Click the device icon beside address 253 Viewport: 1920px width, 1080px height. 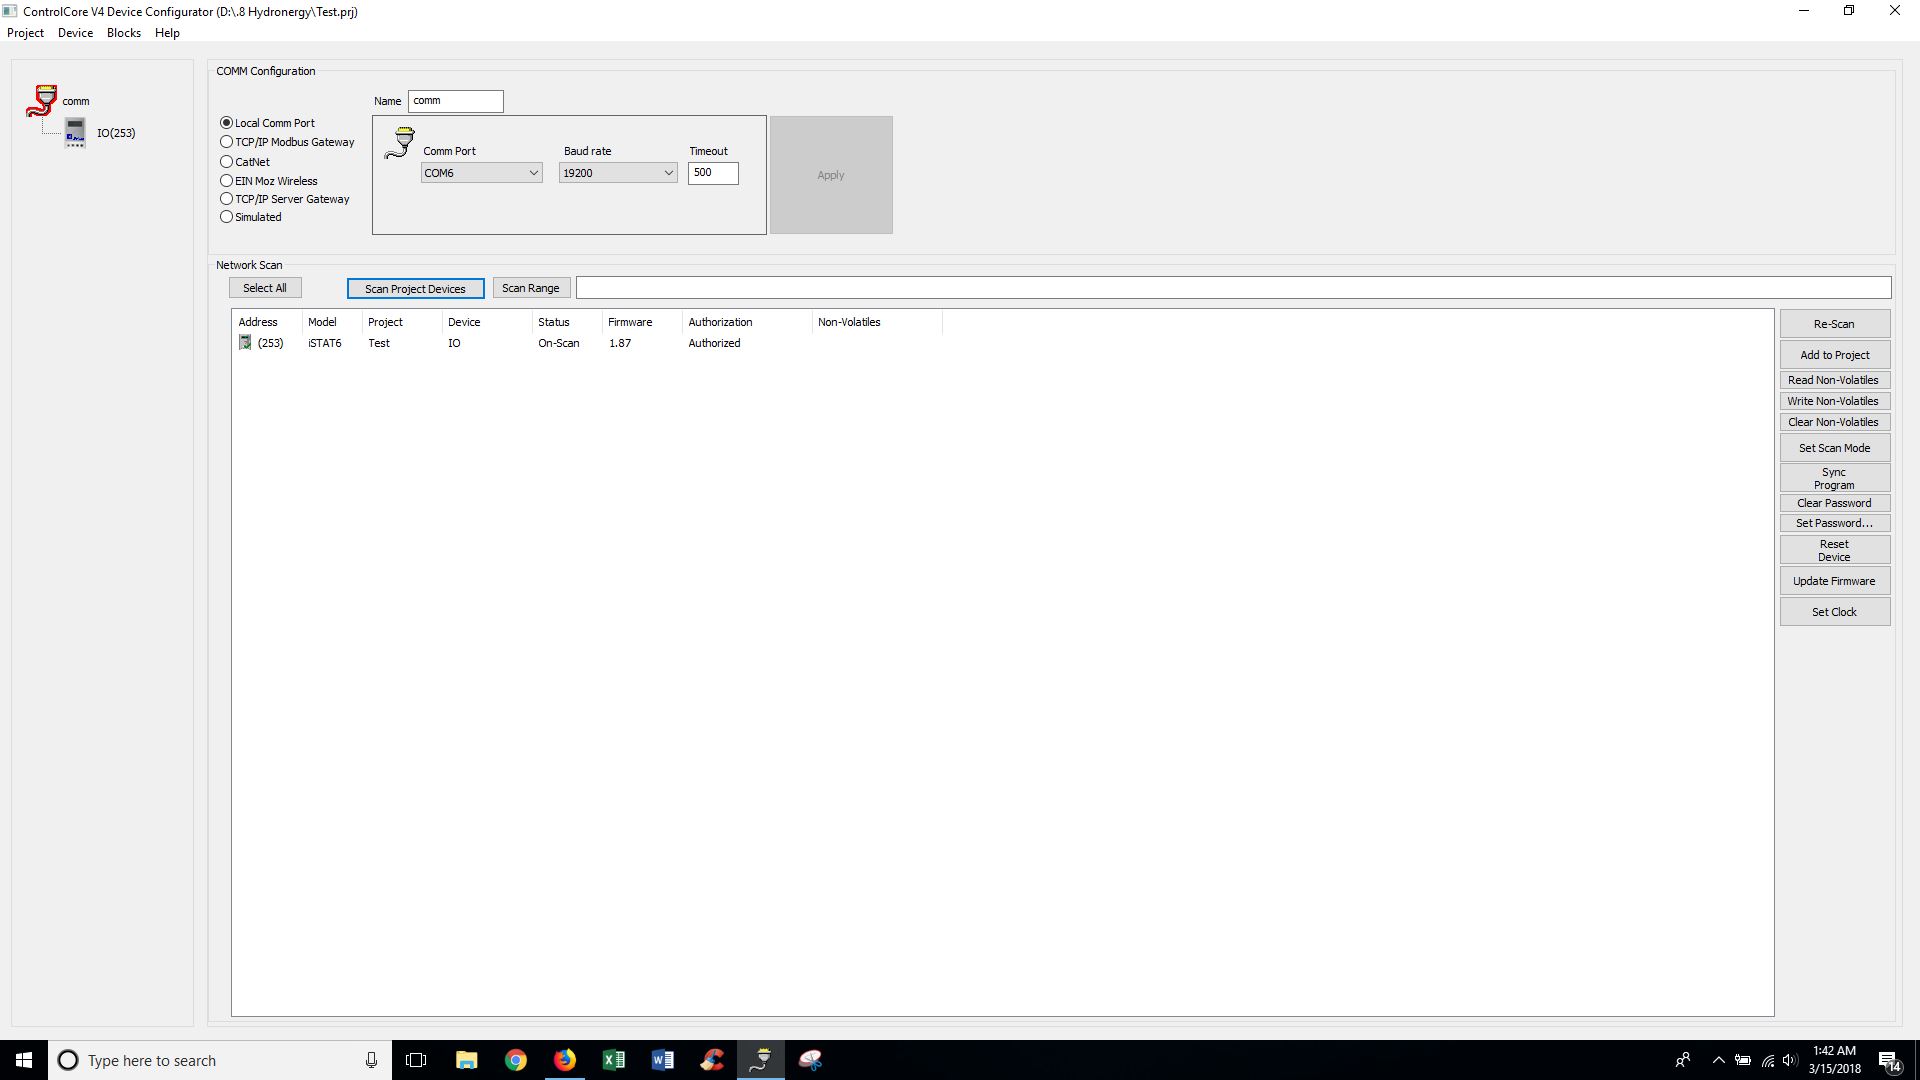click(x=245, y=343)
